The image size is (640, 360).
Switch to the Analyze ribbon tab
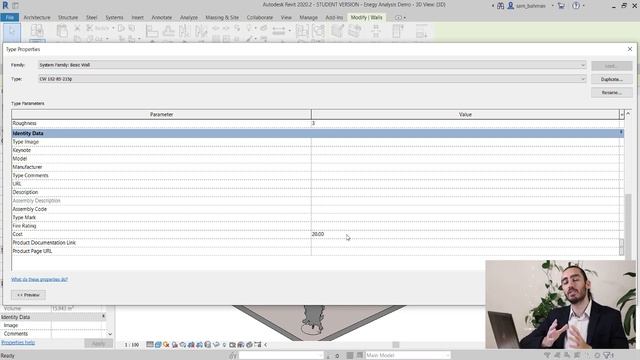[x=189, y=18]
